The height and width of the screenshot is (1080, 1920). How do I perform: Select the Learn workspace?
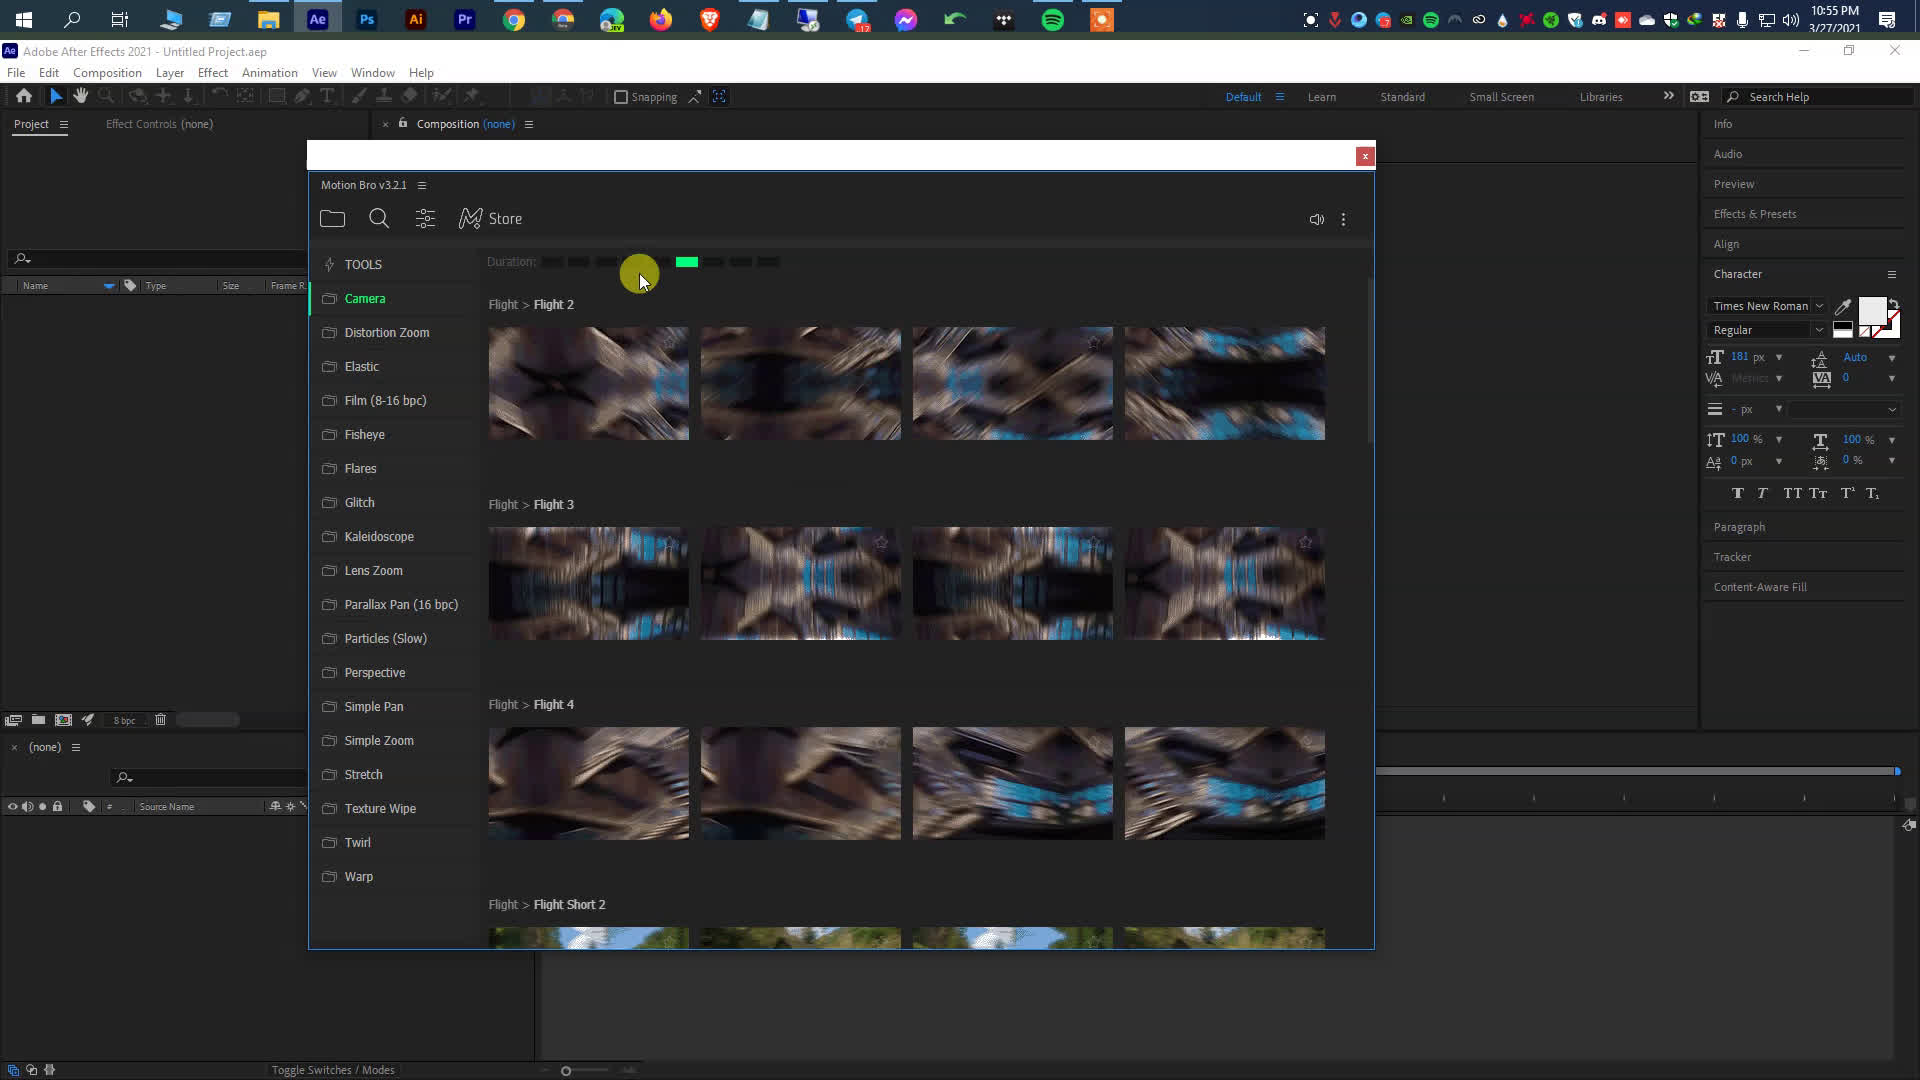click(x=1322, y=96)
